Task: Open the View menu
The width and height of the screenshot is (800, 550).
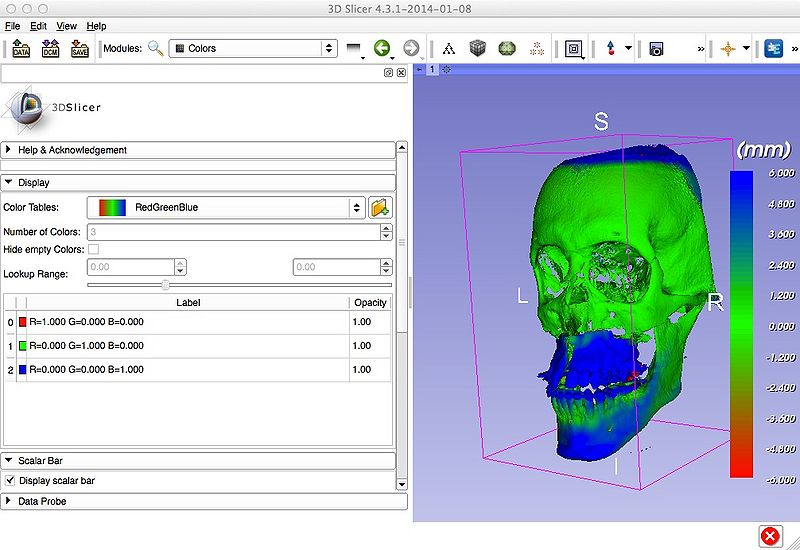Action: pyautogui.click(x=66, y=25)
